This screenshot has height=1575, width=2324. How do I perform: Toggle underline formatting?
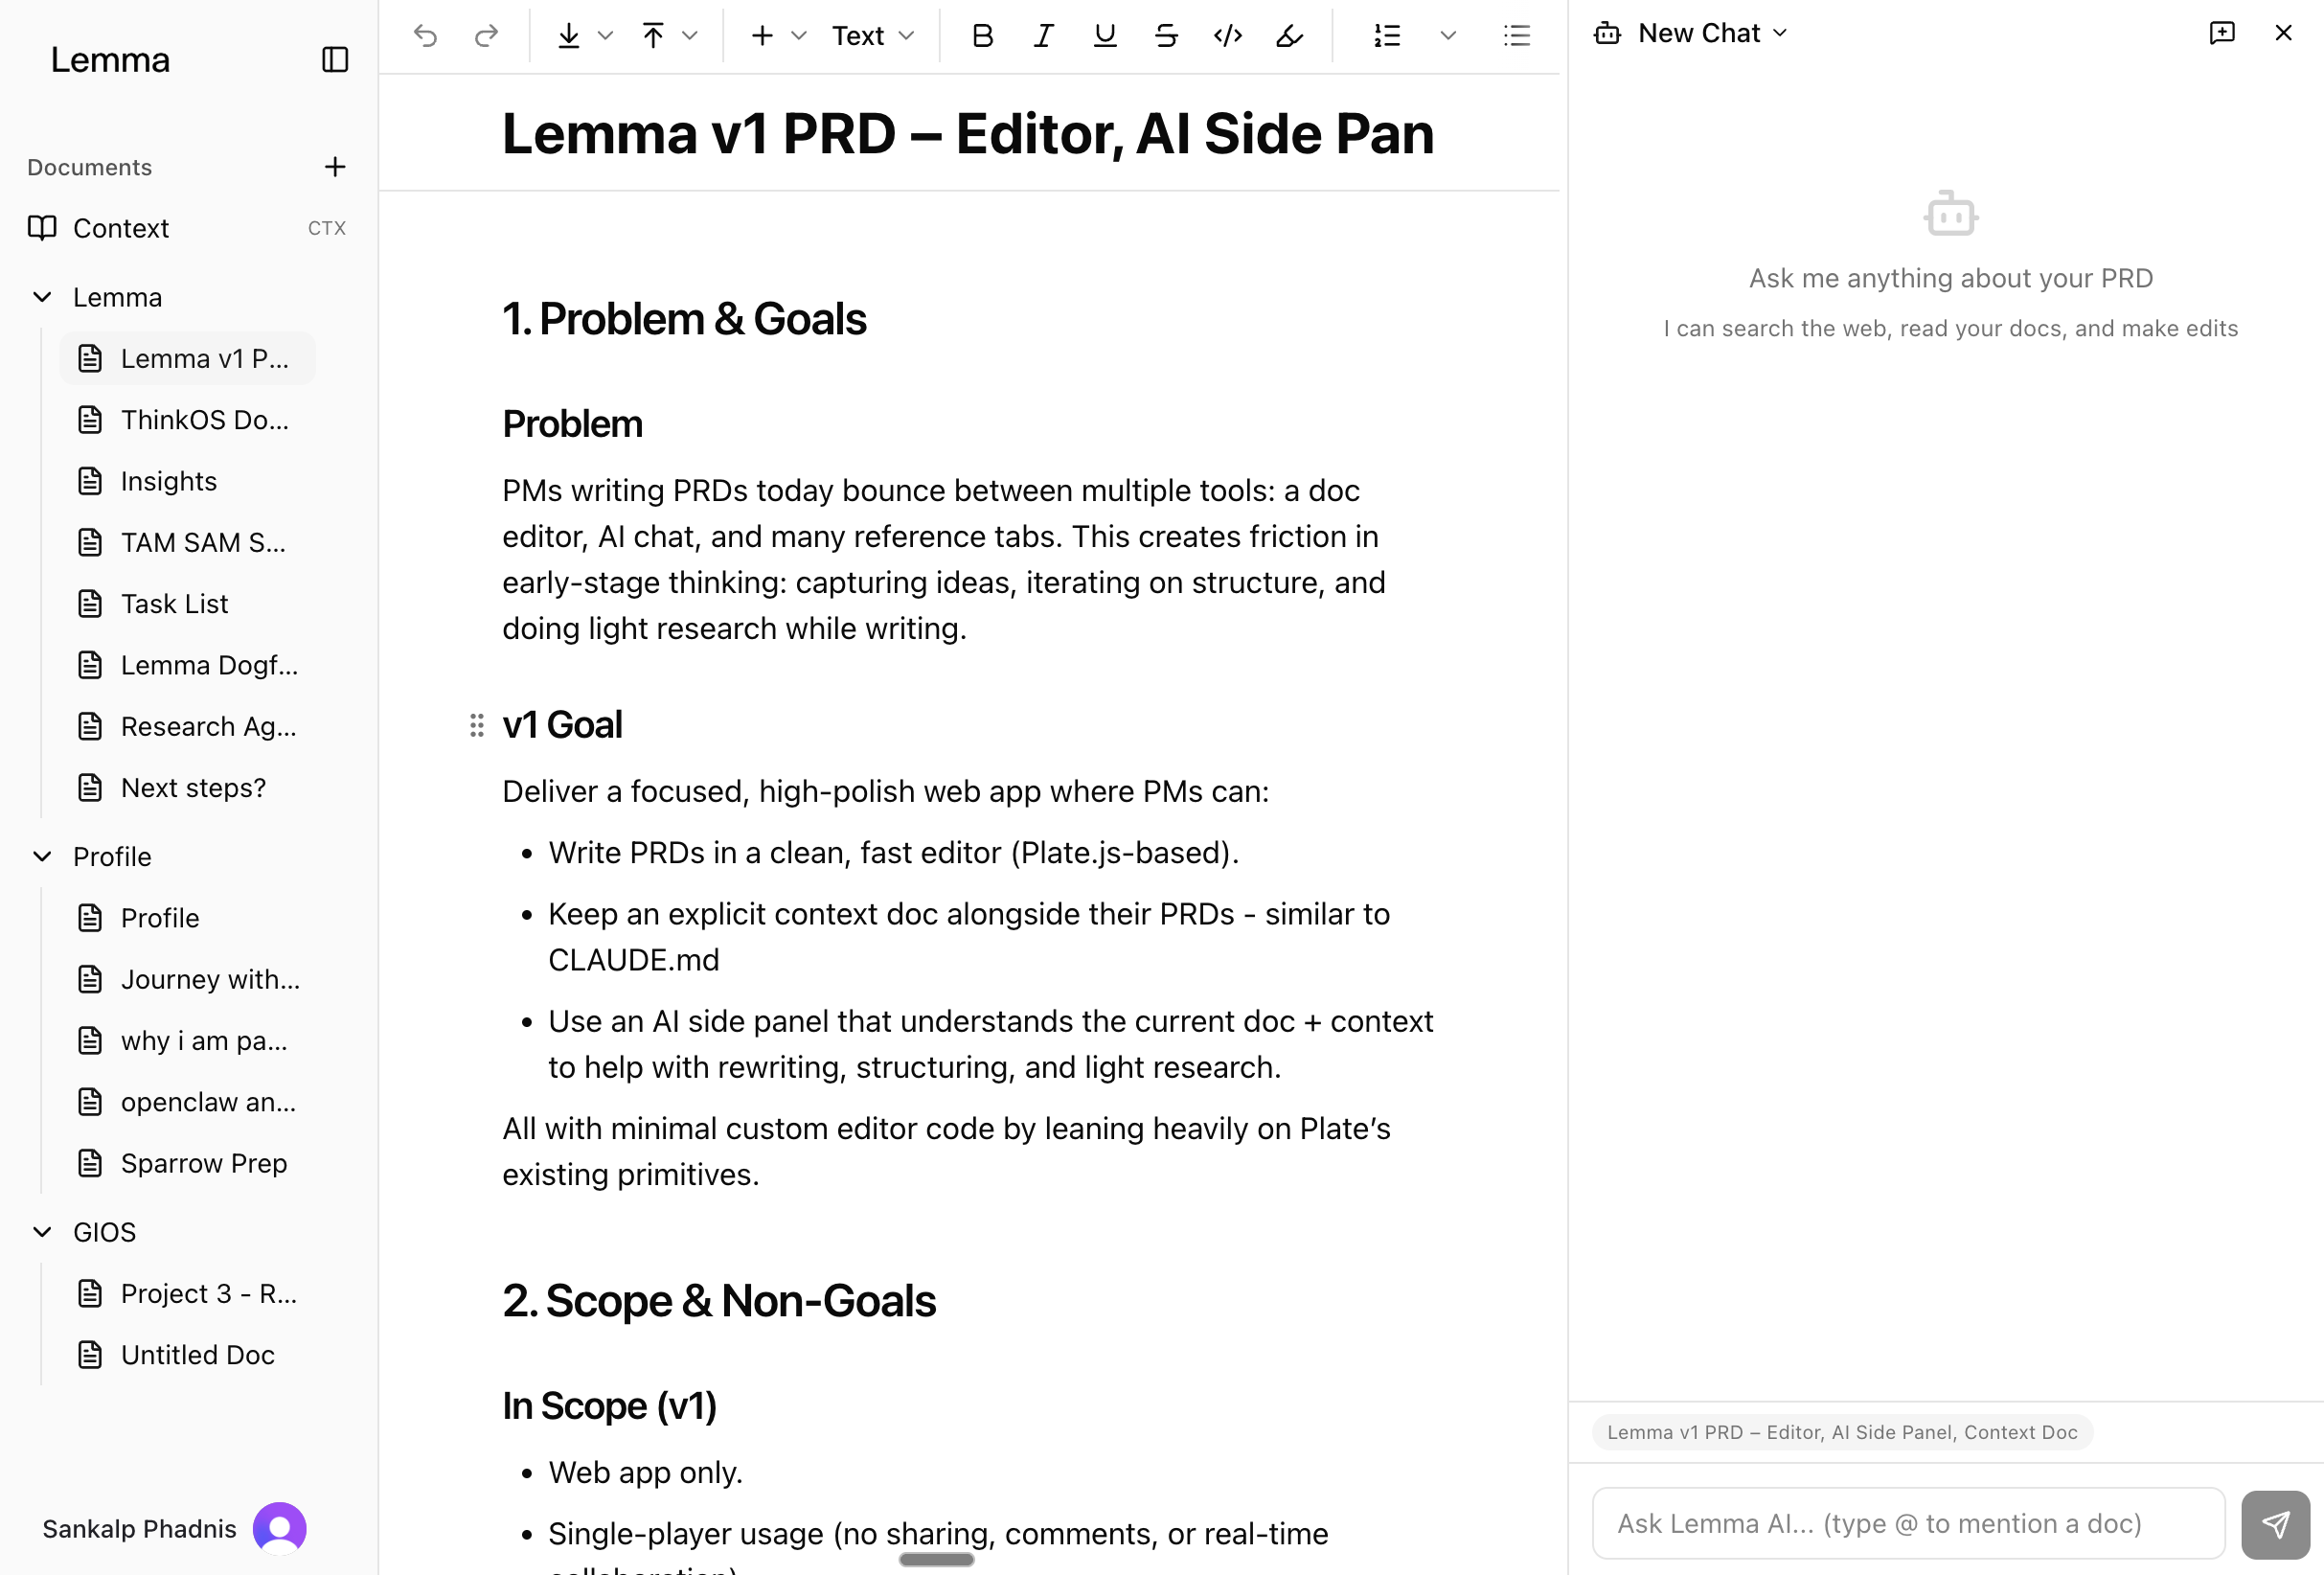pos(1104,35)
